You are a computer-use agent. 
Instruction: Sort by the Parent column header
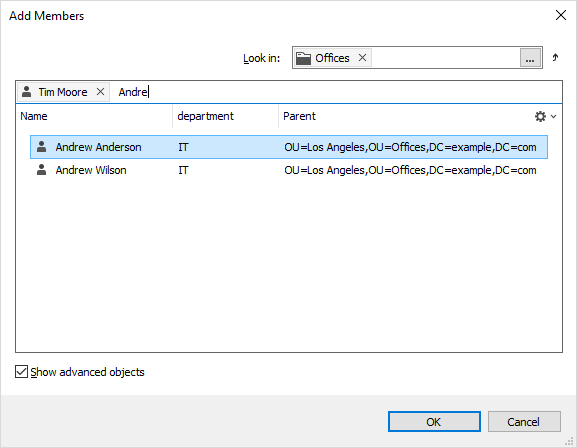click(405, 116)
